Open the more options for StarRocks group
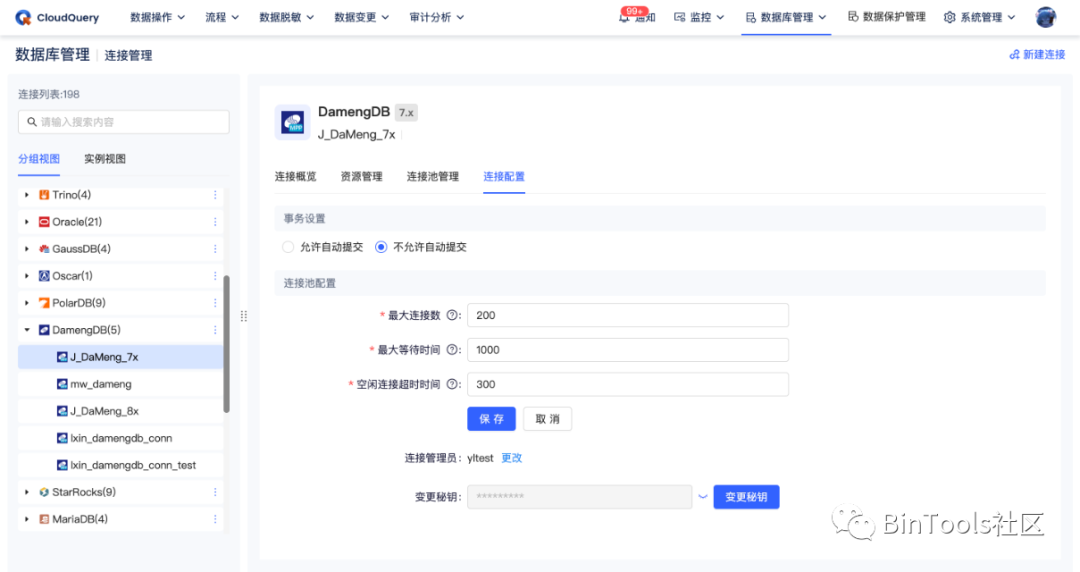This screenshot has width=1080, height=572. [x=215, y=492]
